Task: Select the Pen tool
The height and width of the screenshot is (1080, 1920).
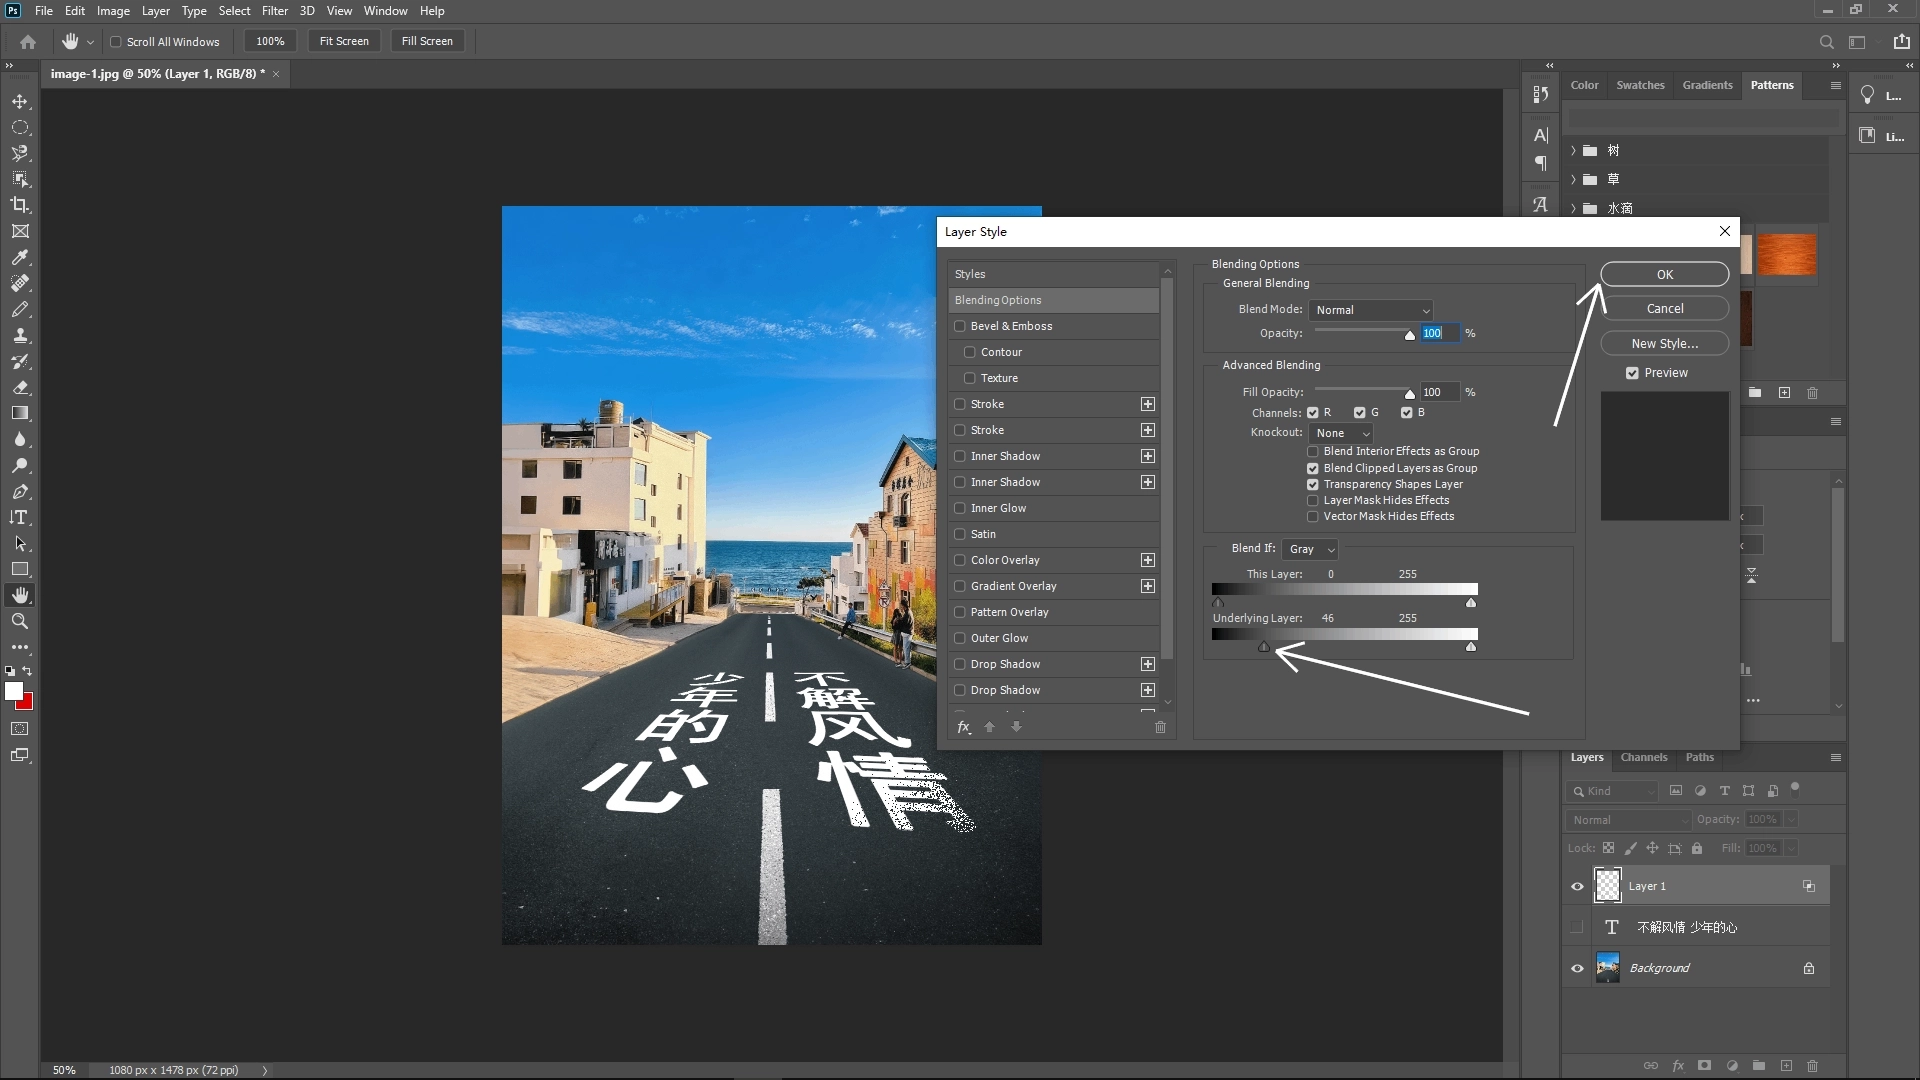Action: [20, 492]
